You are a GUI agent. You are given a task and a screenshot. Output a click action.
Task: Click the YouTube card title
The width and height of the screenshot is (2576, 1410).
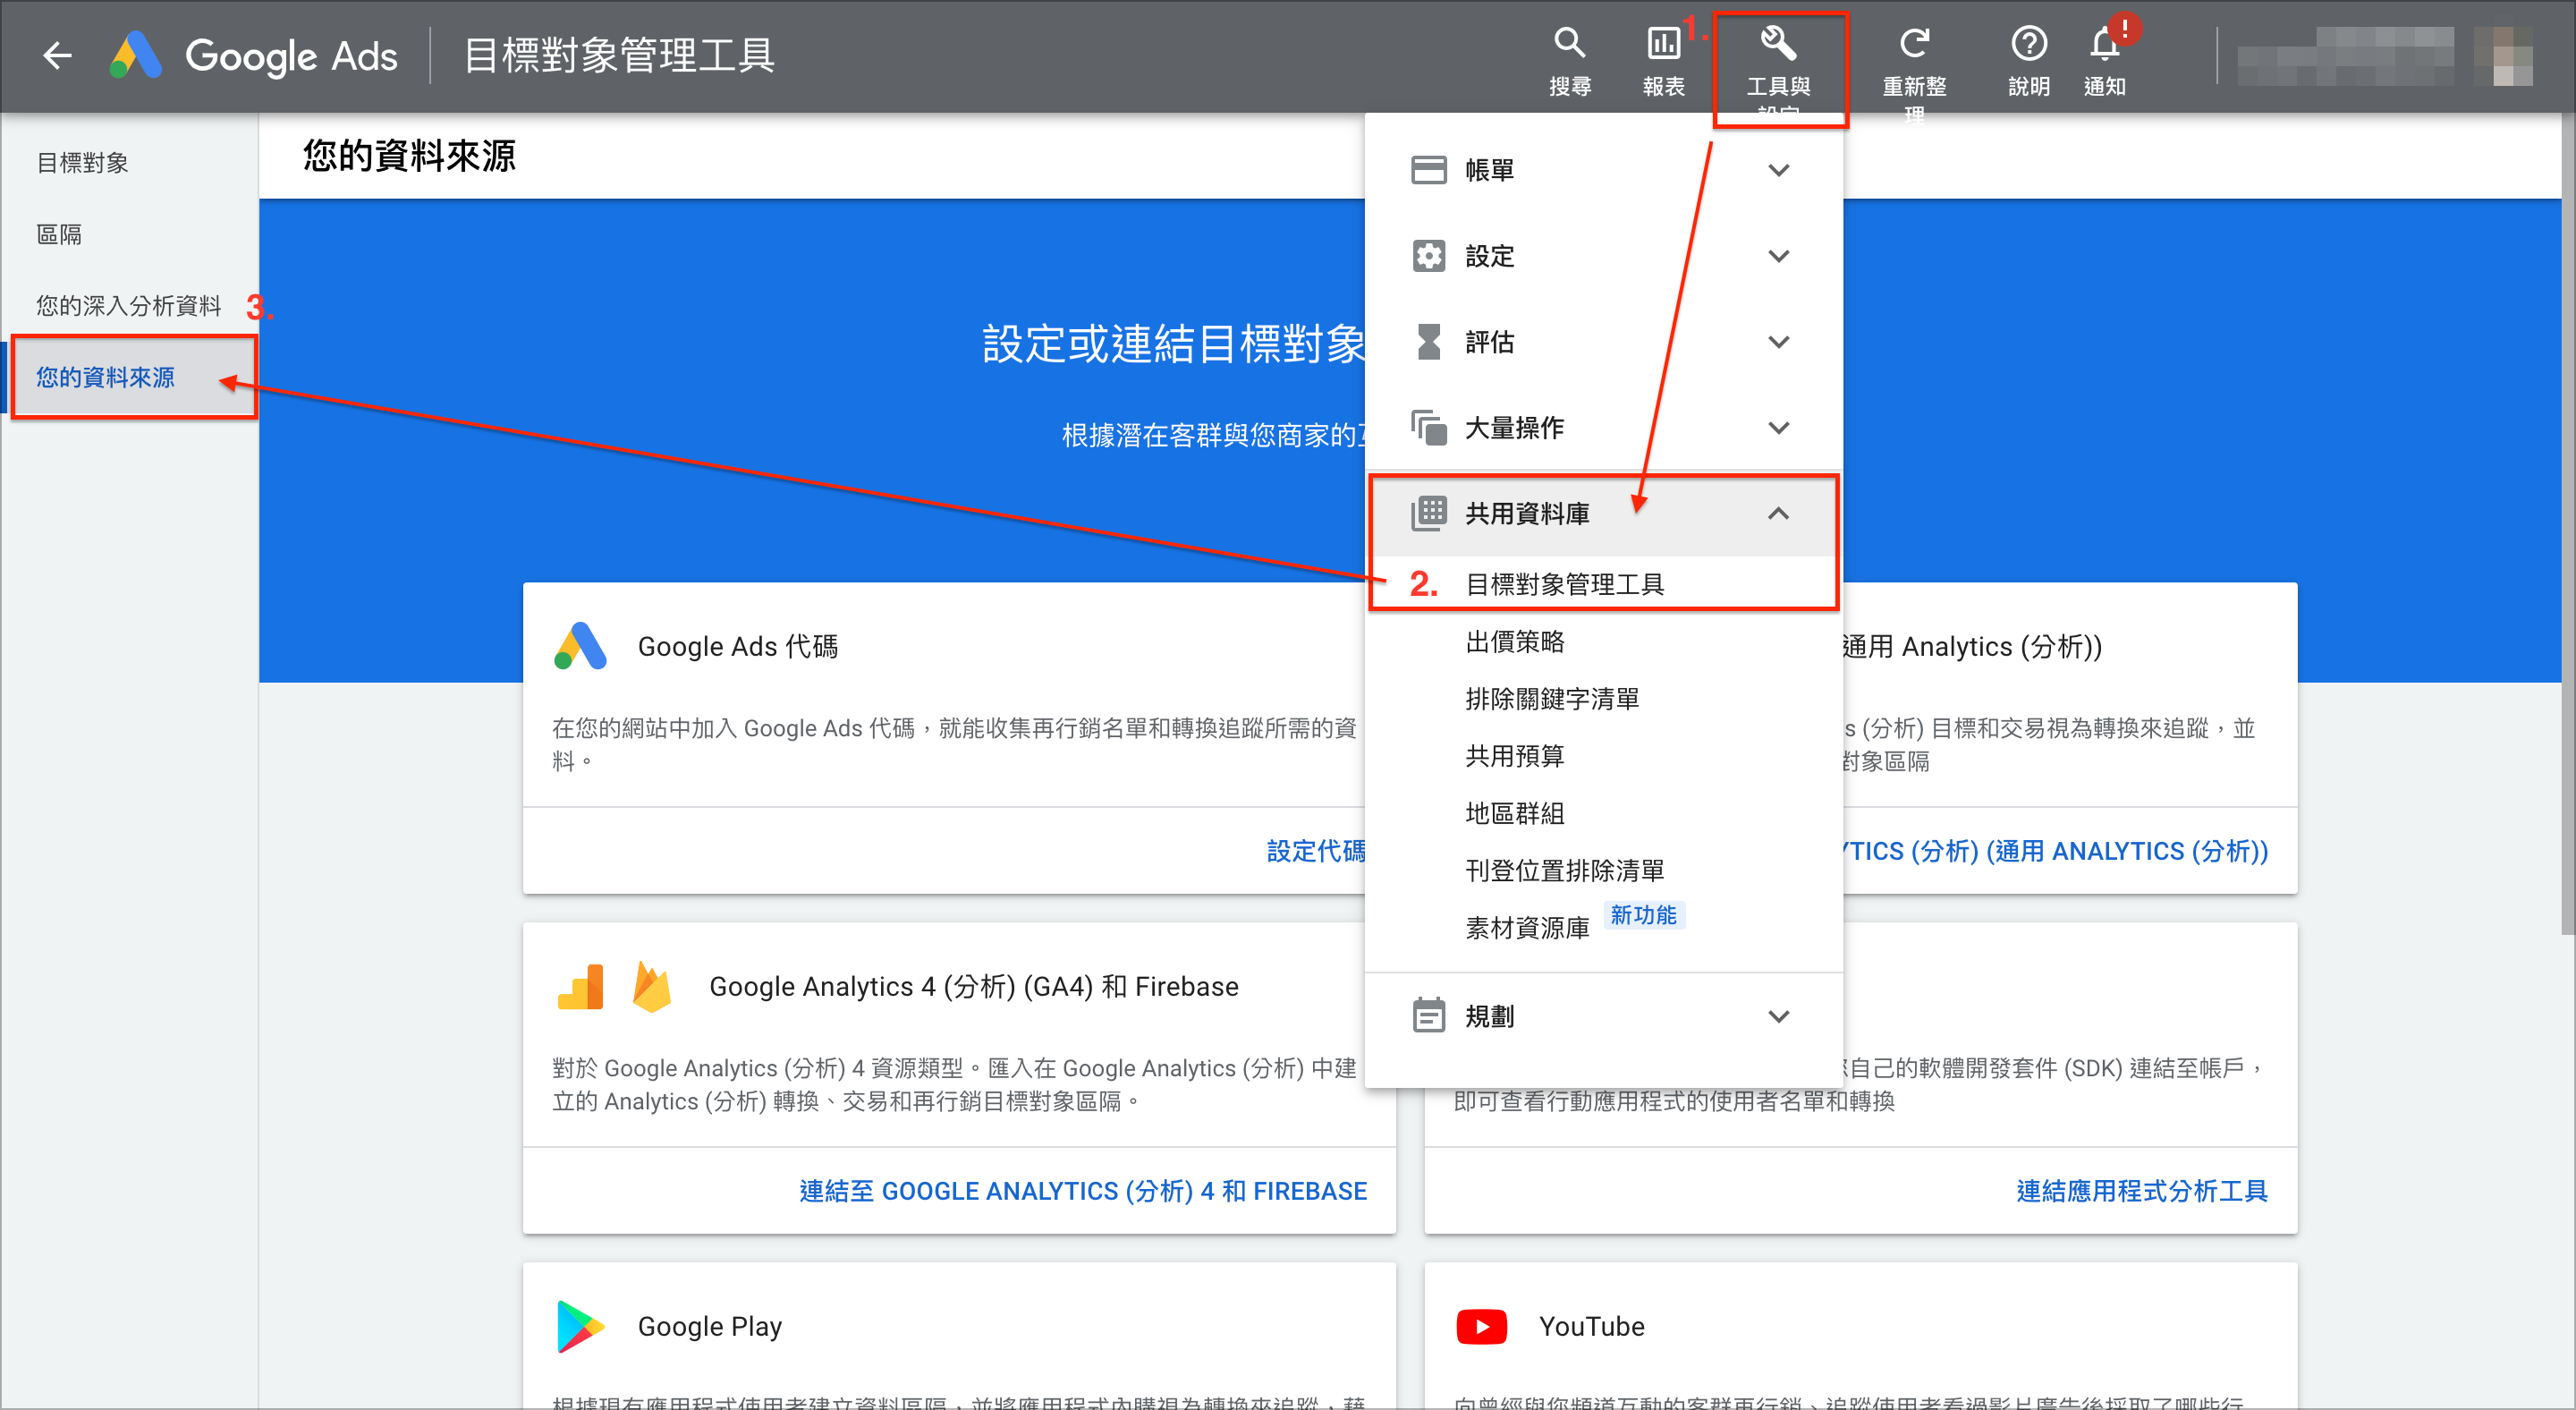[1591, 1326]
